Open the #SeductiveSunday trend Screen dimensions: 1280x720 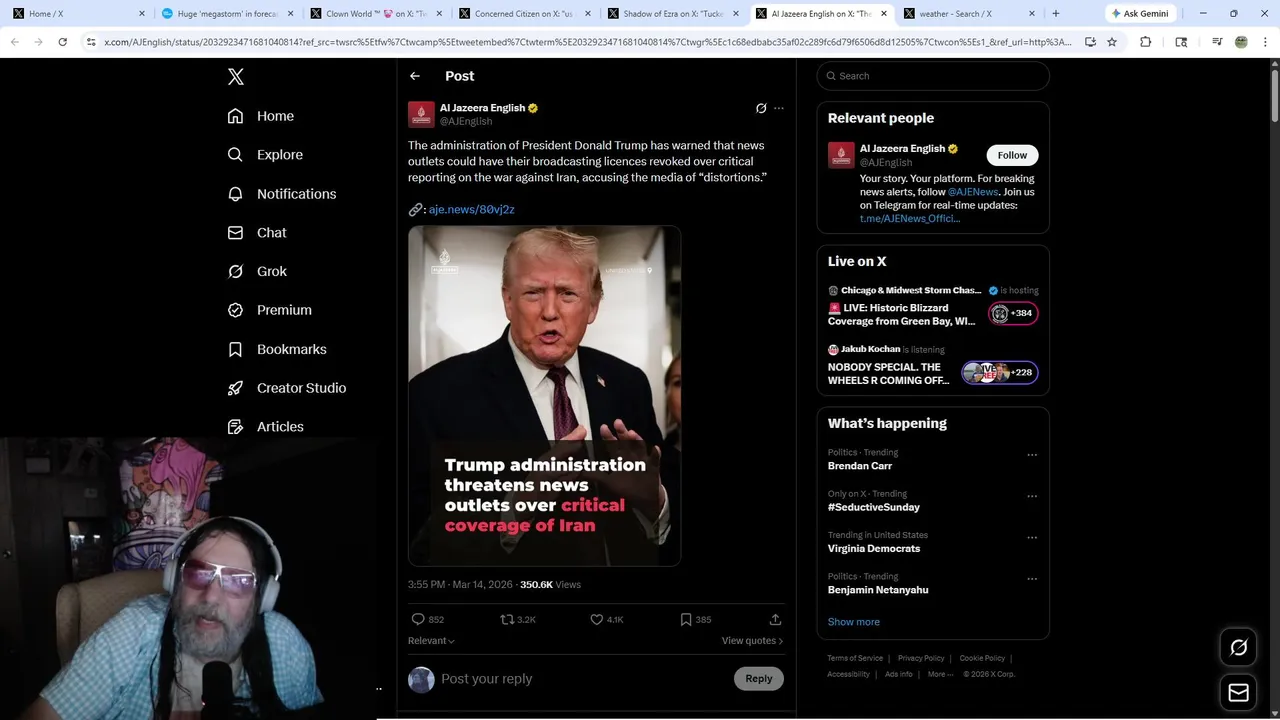point(874,507)
